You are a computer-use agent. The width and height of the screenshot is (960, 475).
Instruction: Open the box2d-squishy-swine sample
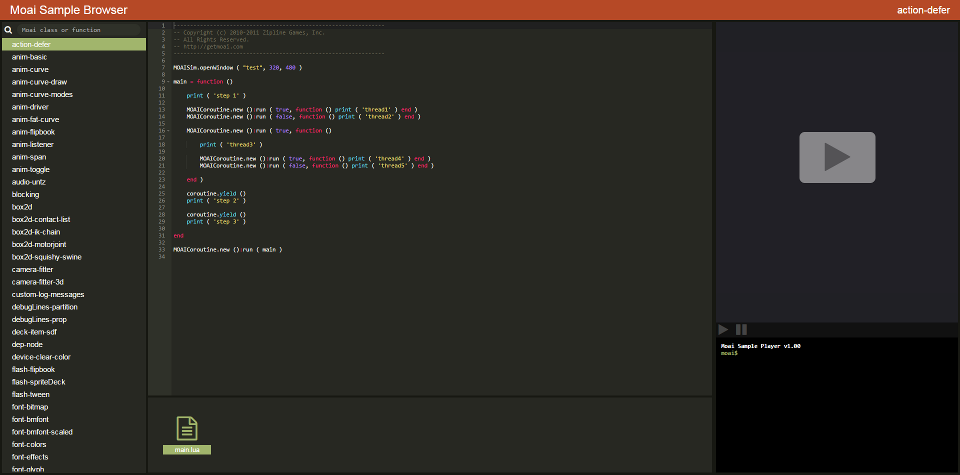pos(74,257)
